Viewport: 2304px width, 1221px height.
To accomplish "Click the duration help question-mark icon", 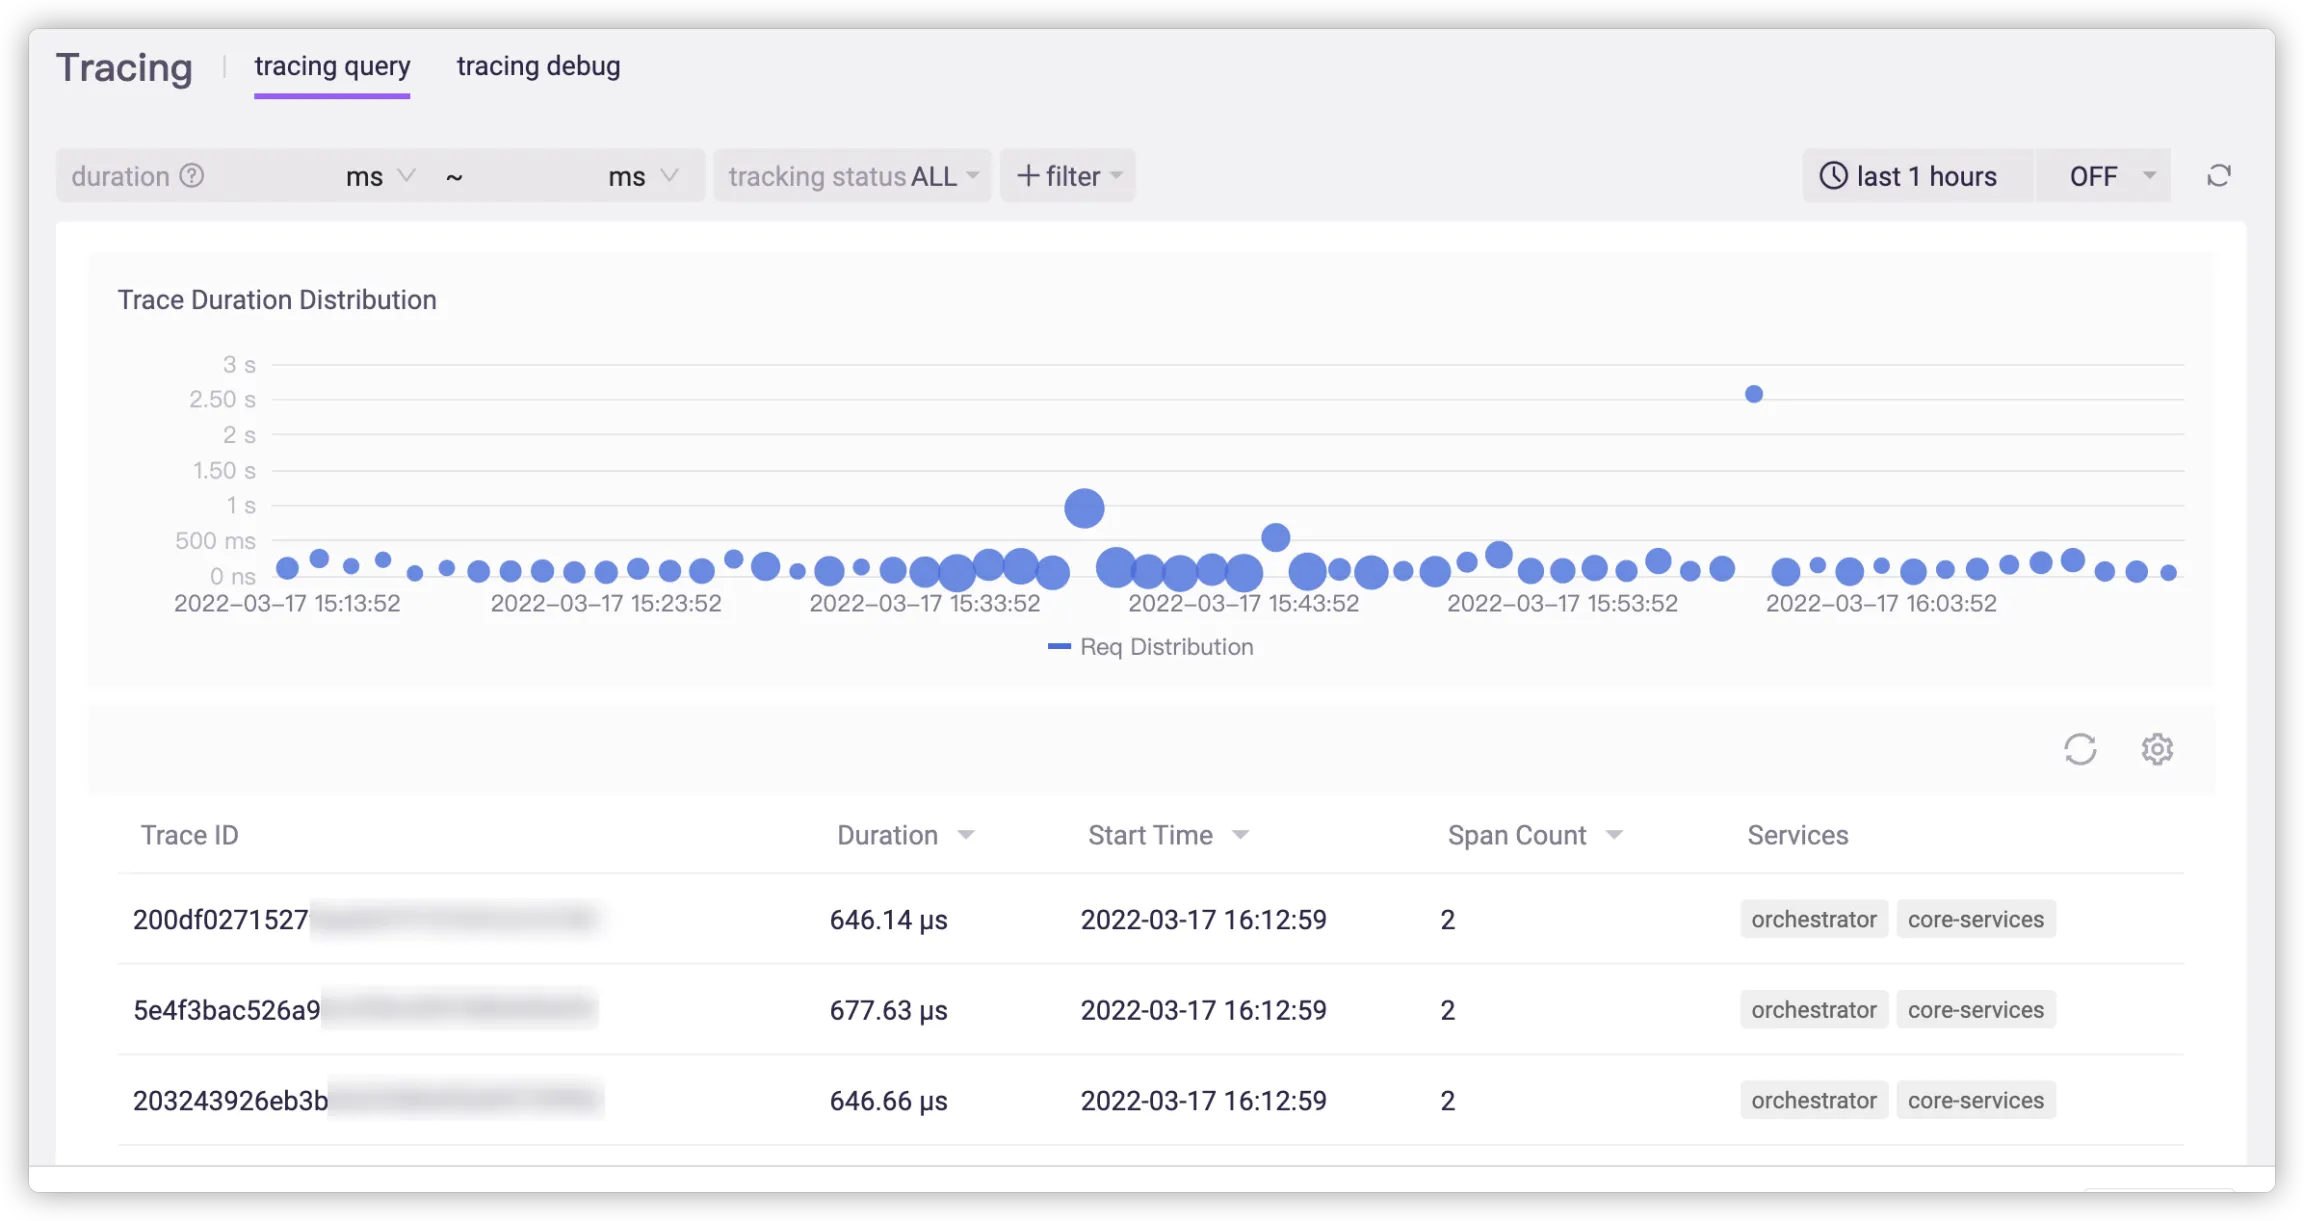I will point(192,176).
